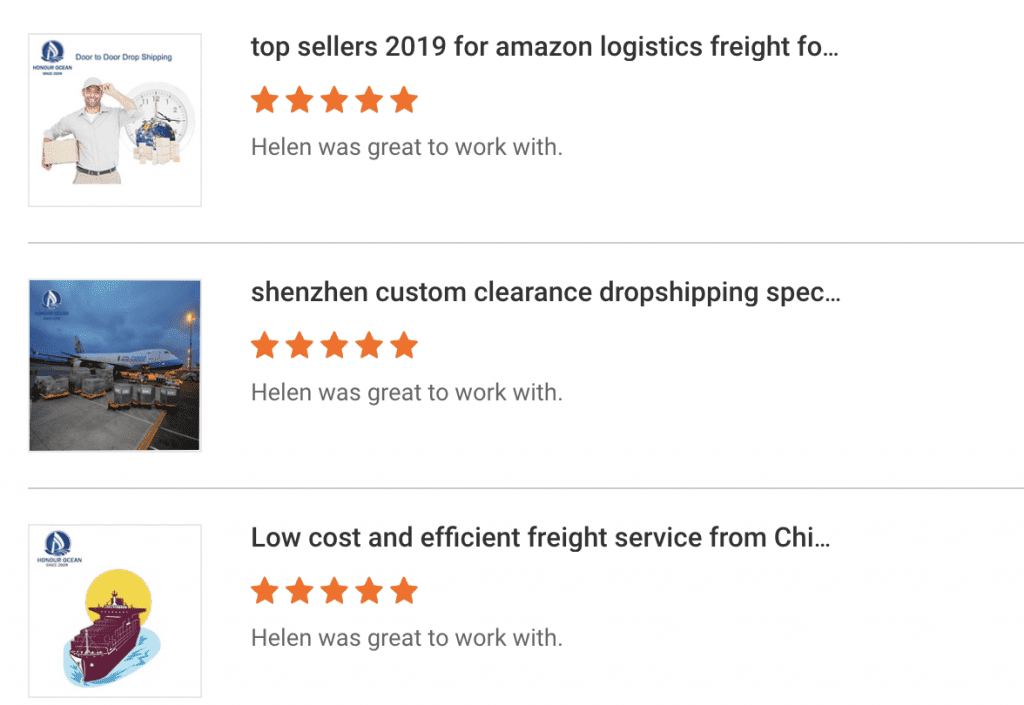The width and height of the screenshot is (1024, 705).
Task: Click fifth star of top sellers 2019 rating
Action: click(404, 100)
